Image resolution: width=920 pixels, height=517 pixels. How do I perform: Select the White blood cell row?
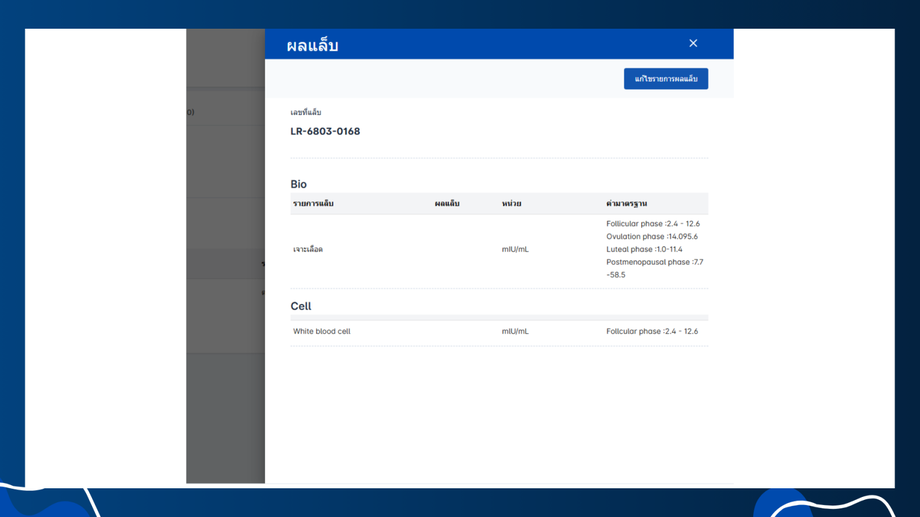point(499,332)
